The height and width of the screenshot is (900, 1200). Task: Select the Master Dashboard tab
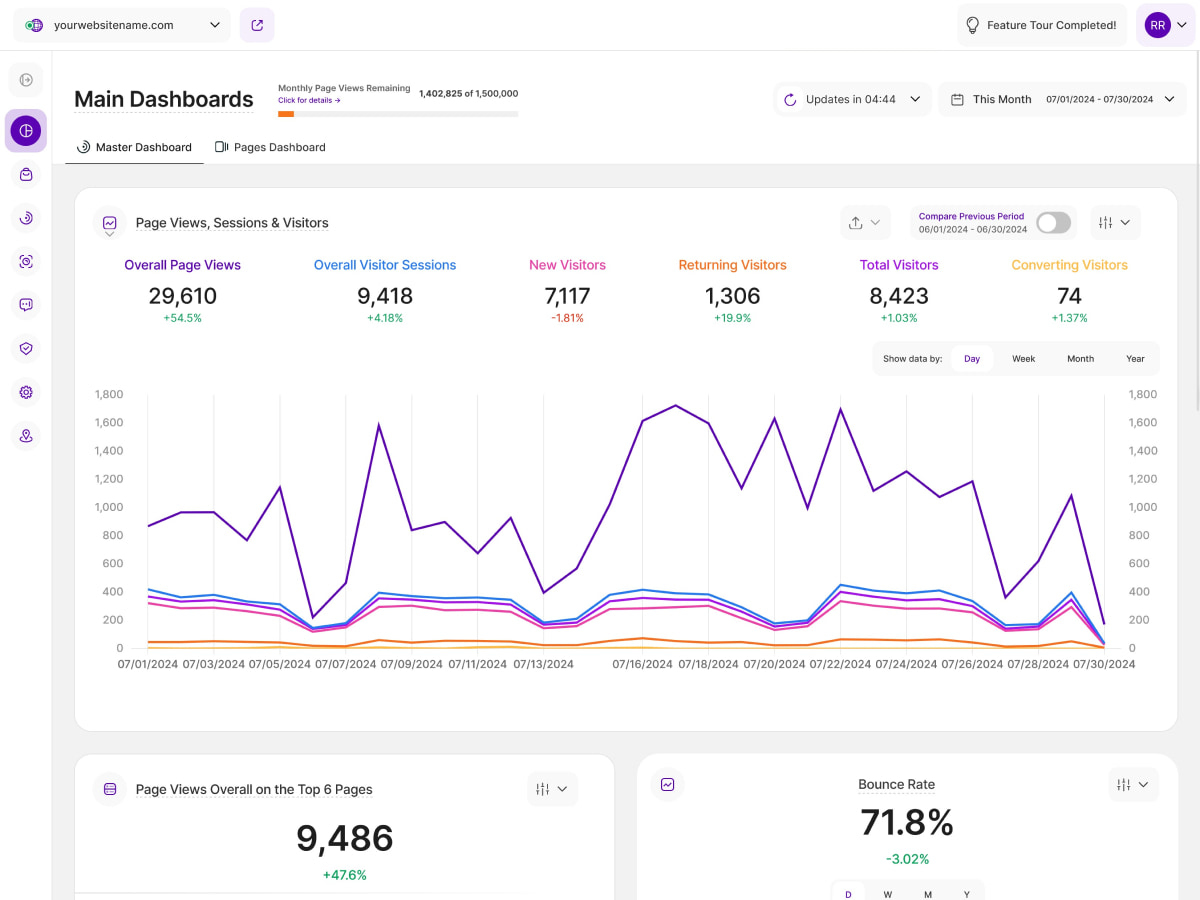(134, 147)
